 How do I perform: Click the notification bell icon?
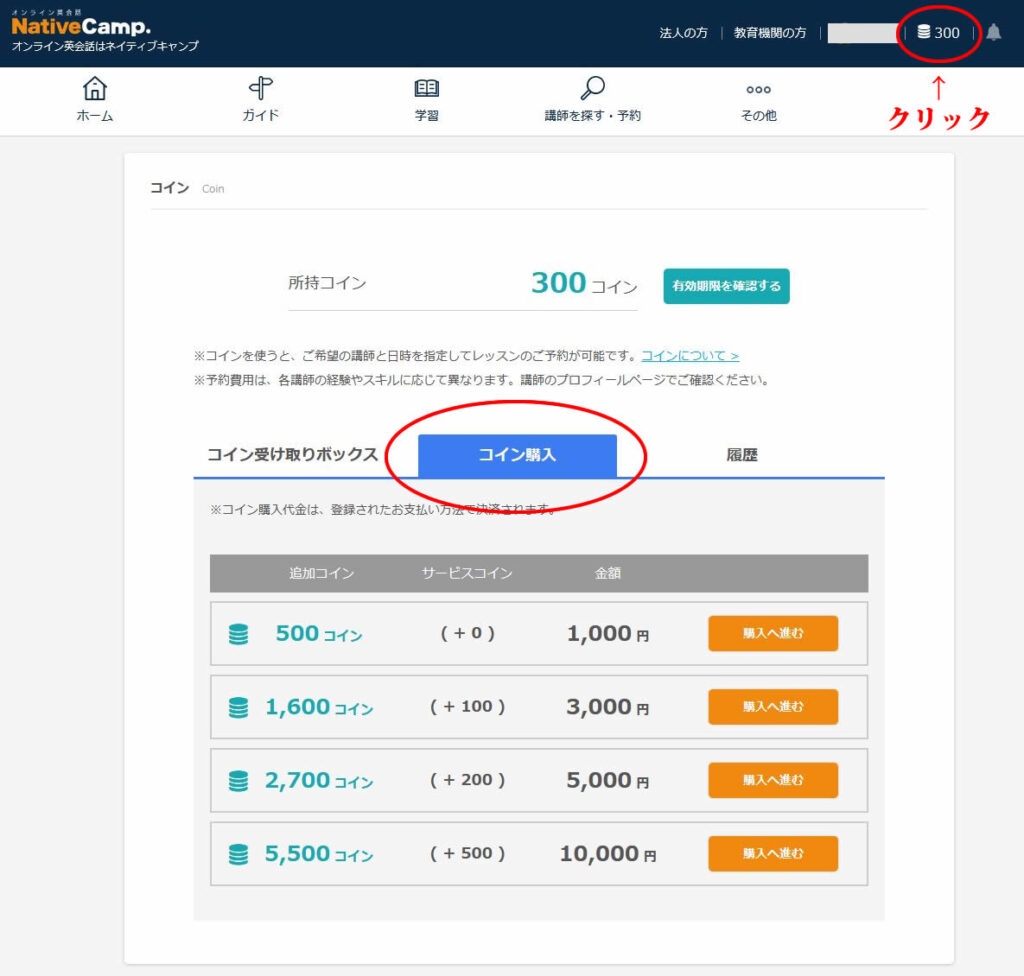992,33
